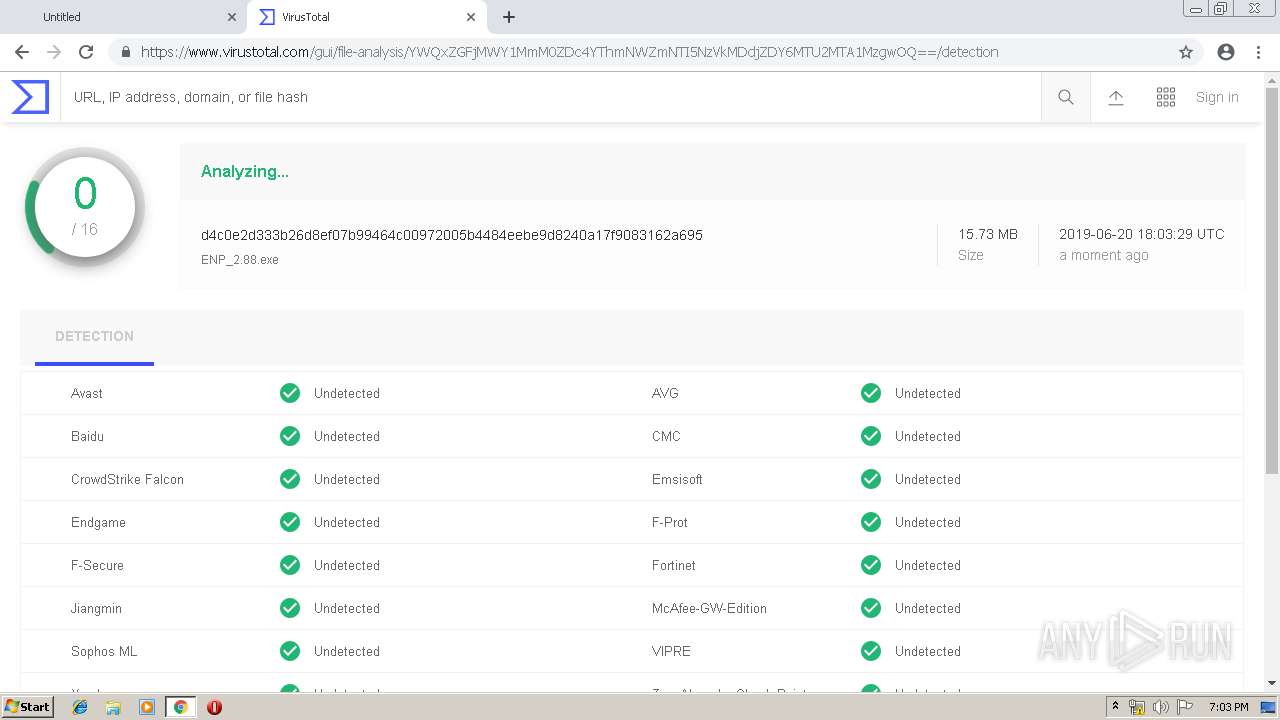Click the green check for McAfee-GW-Edition
The width and height of the screenshot is (1280, 720).
(x=871, y=608)
